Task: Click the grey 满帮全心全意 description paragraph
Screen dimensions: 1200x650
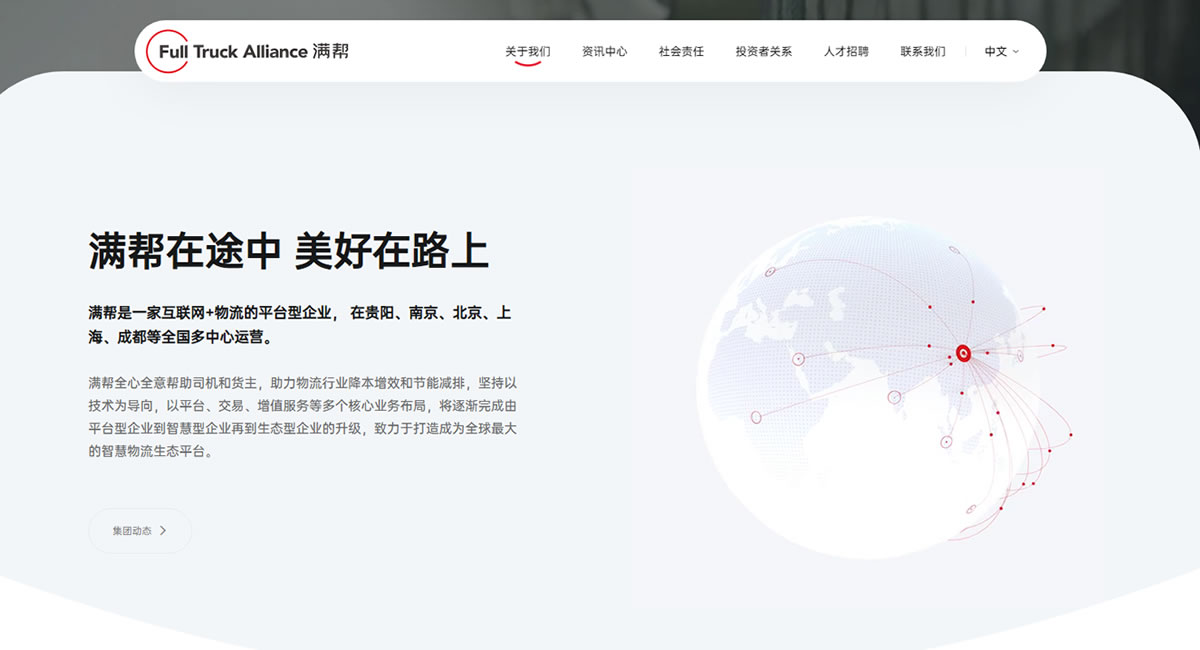Action: (x=302, y=417)
